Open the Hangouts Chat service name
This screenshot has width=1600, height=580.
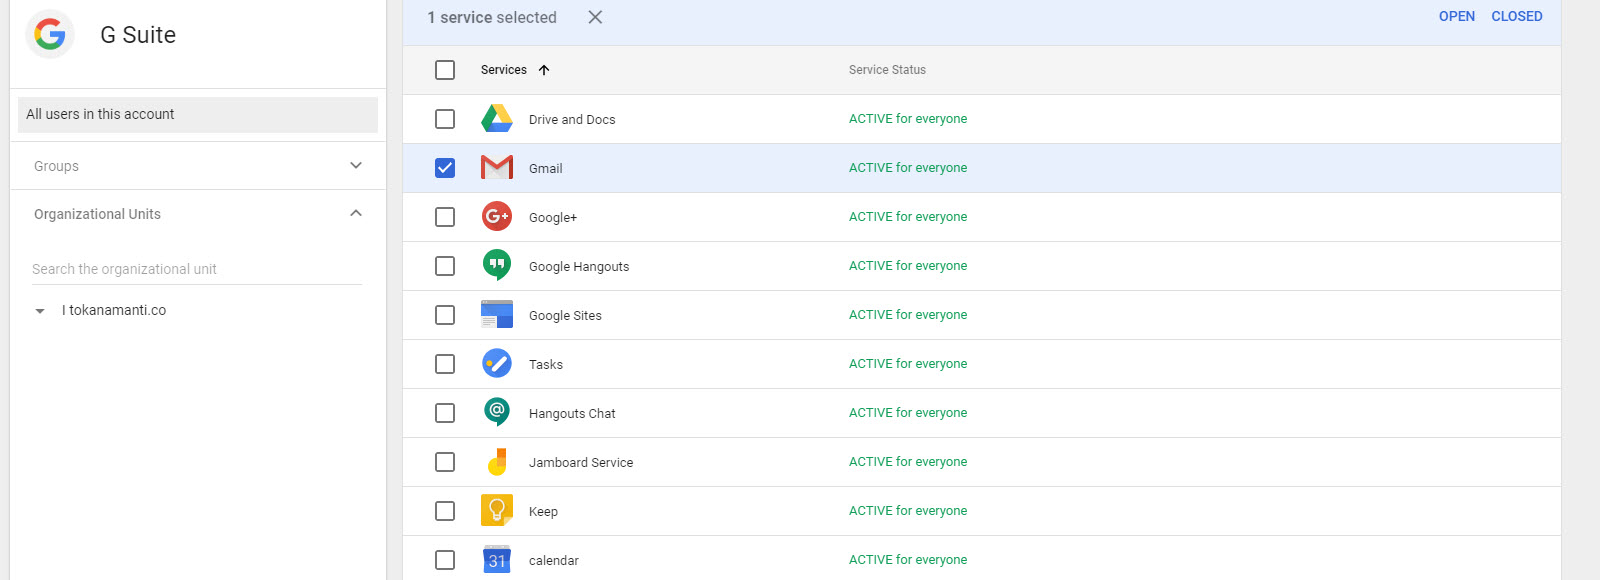pos(572,414)
